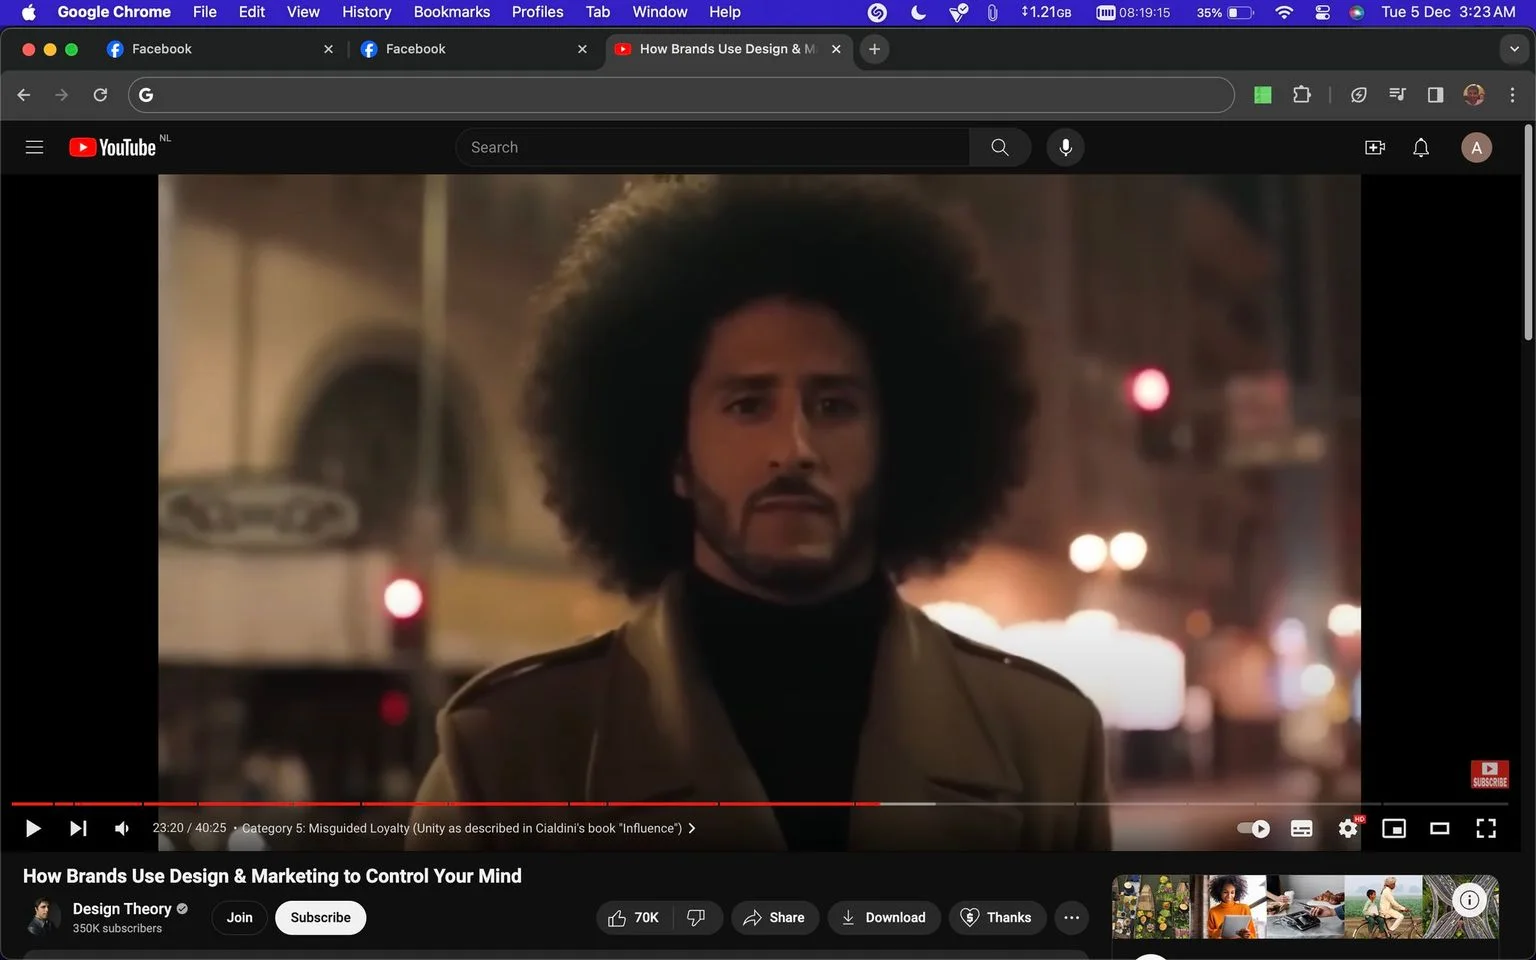Toggle subtitles/closed captions
The image size is (1536, 960).
(1301, 828)
